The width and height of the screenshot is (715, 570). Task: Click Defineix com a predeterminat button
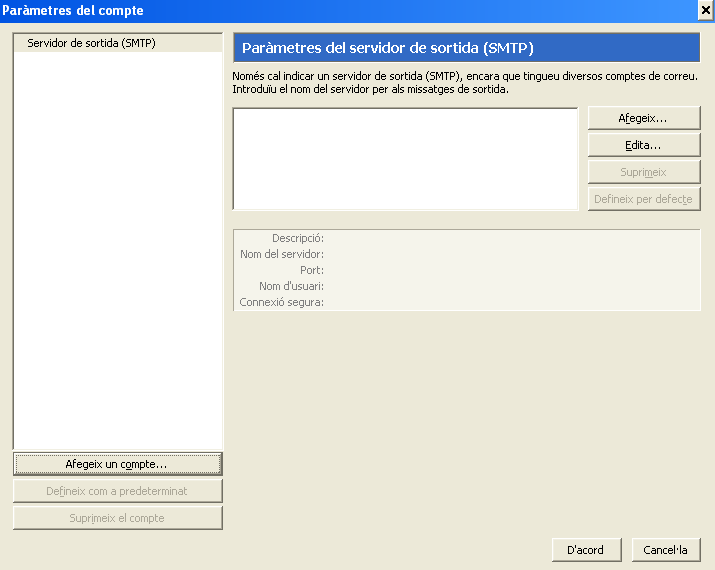[117, 491]
